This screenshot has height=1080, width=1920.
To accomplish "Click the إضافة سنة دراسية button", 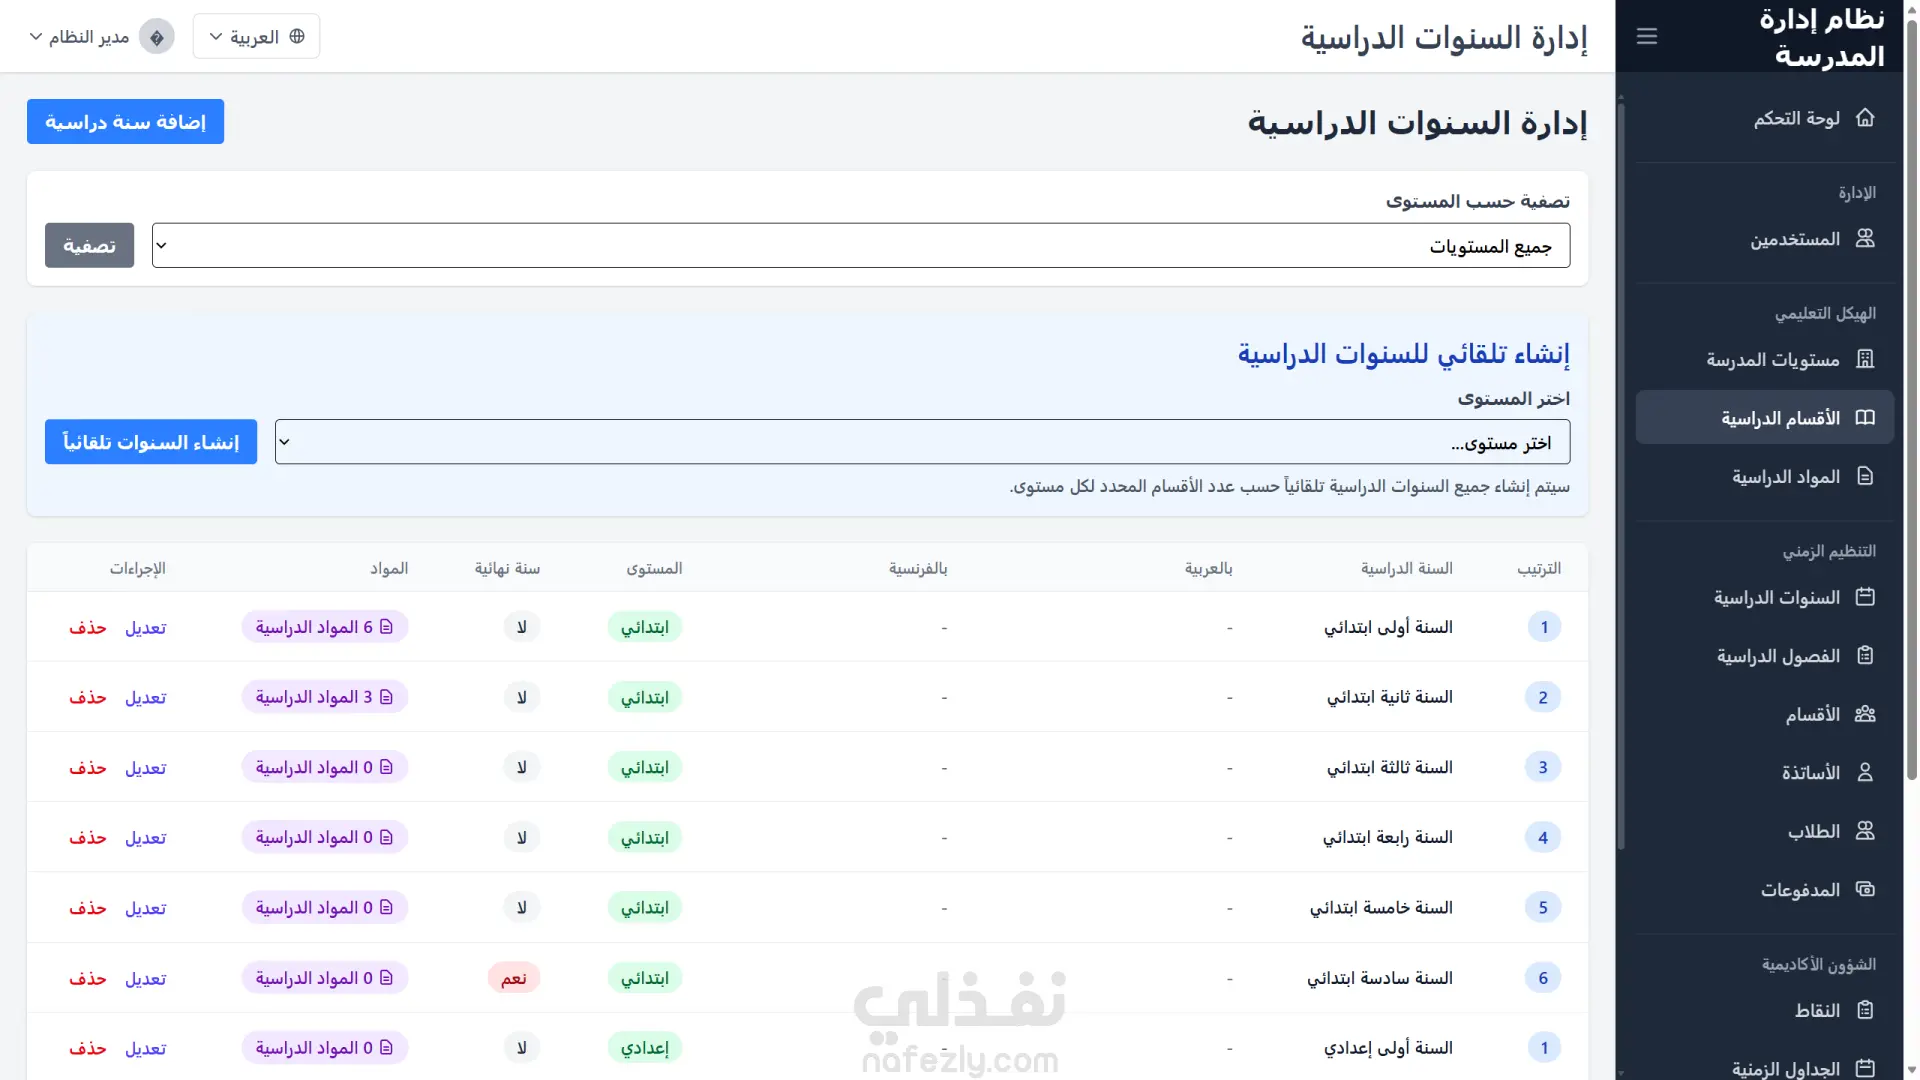I will (x=125, y=122).
